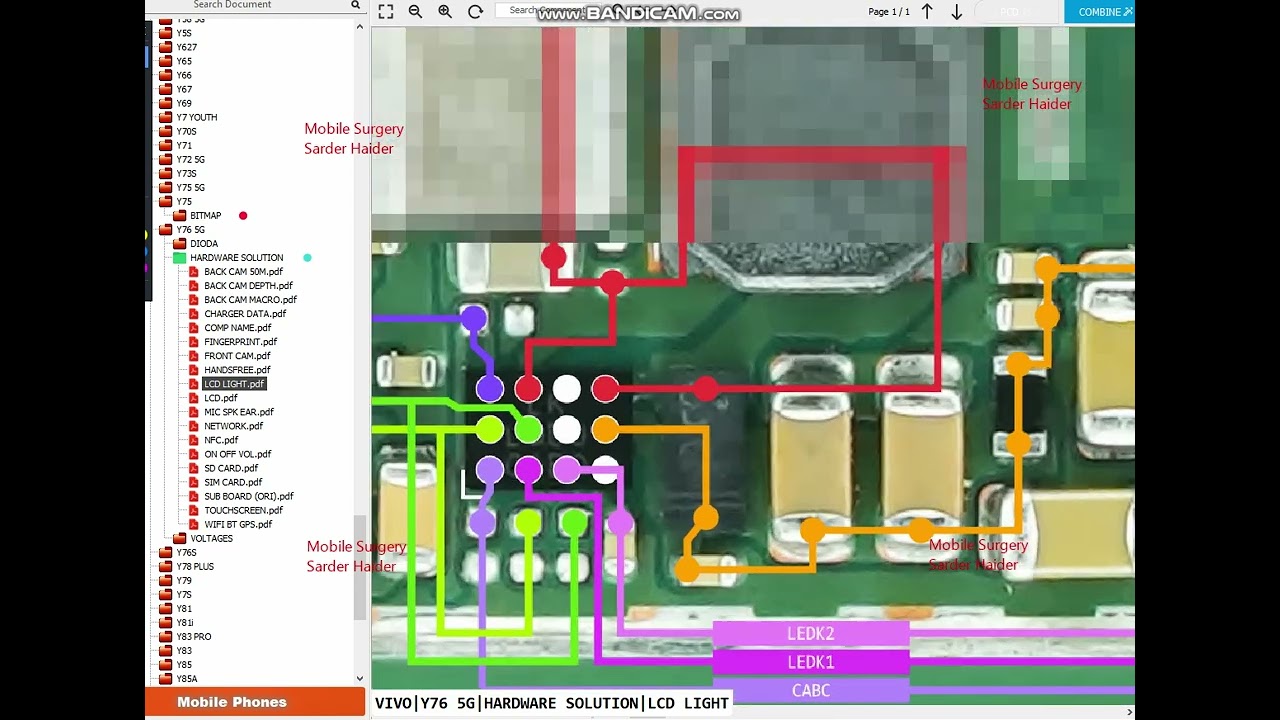The width and height of the screenshot is (1280, 720).
Task: Select the highlighted LCD LIGHT.pdf
Action: tap(234, 383)
